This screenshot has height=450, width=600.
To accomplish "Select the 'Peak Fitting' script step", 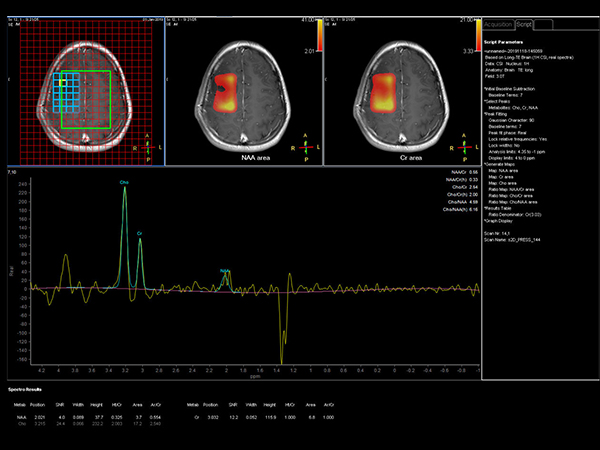I will tap(495, 114).
